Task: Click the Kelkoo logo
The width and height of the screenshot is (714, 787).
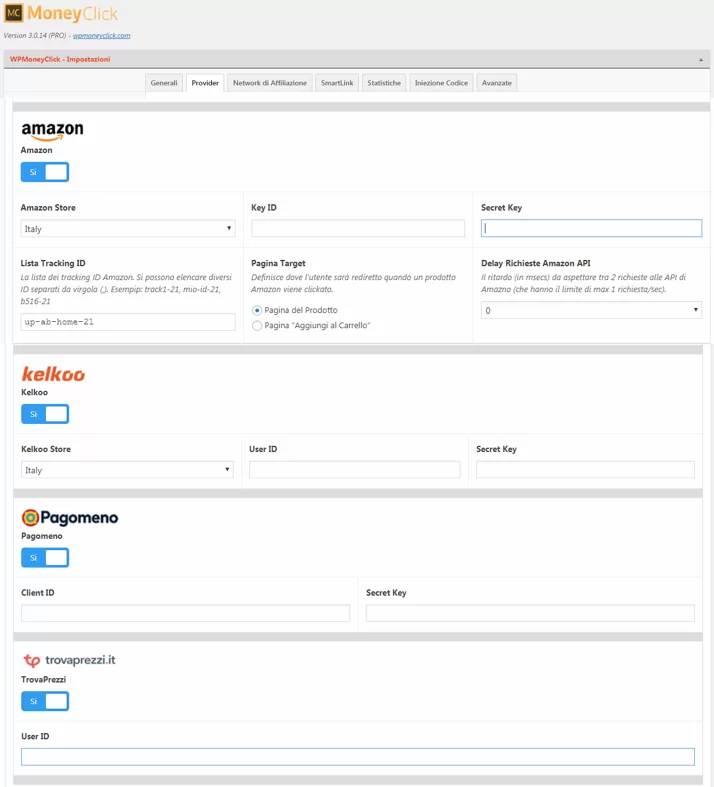Action: [x=53, y=374]
